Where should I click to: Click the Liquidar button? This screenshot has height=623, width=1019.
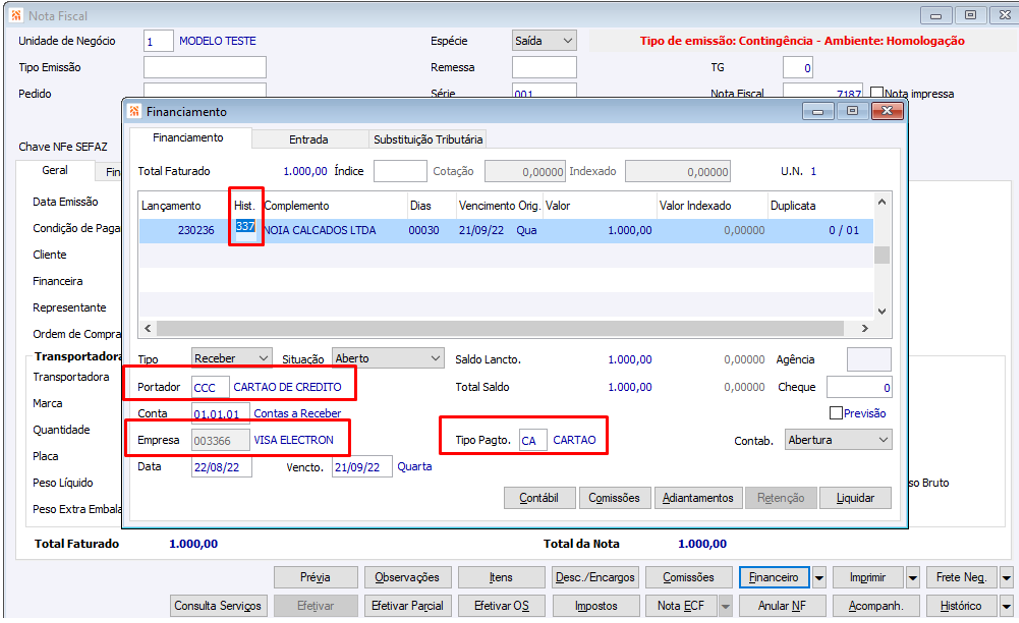tap(855, 498)
